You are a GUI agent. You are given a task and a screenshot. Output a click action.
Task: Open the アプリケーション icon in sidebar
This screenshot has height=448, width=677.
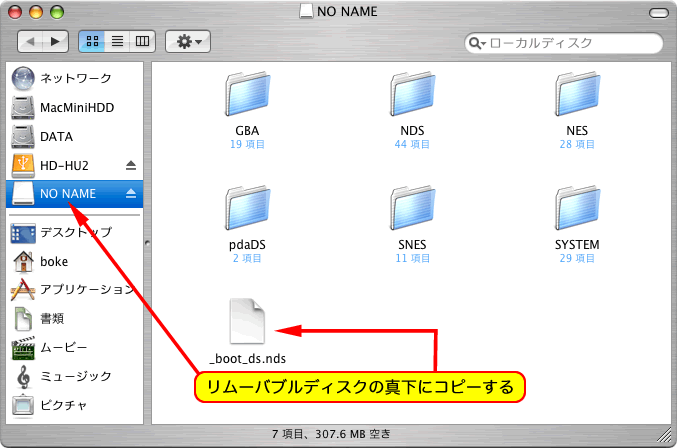click(23, 290)
